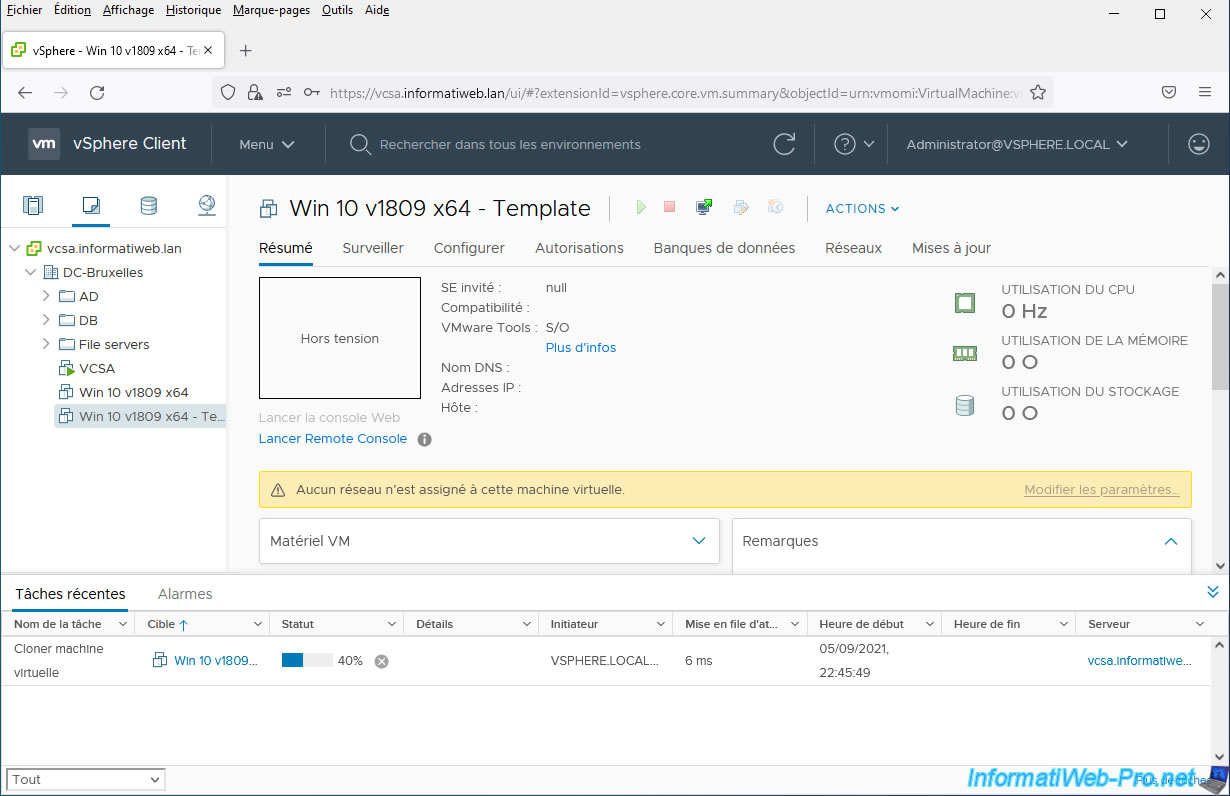The width and height of the screenshot is (1230, 796).
Task: Click Lancer Remote Console link
Action: tap(333, 439)
